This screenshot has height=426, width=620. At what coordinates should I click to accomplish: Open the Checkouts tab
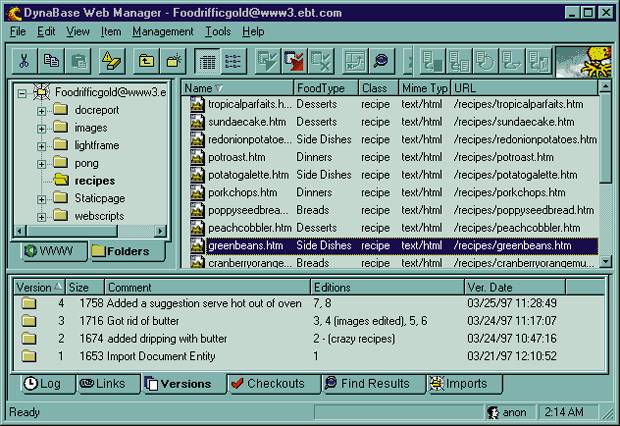click(274, 383)
